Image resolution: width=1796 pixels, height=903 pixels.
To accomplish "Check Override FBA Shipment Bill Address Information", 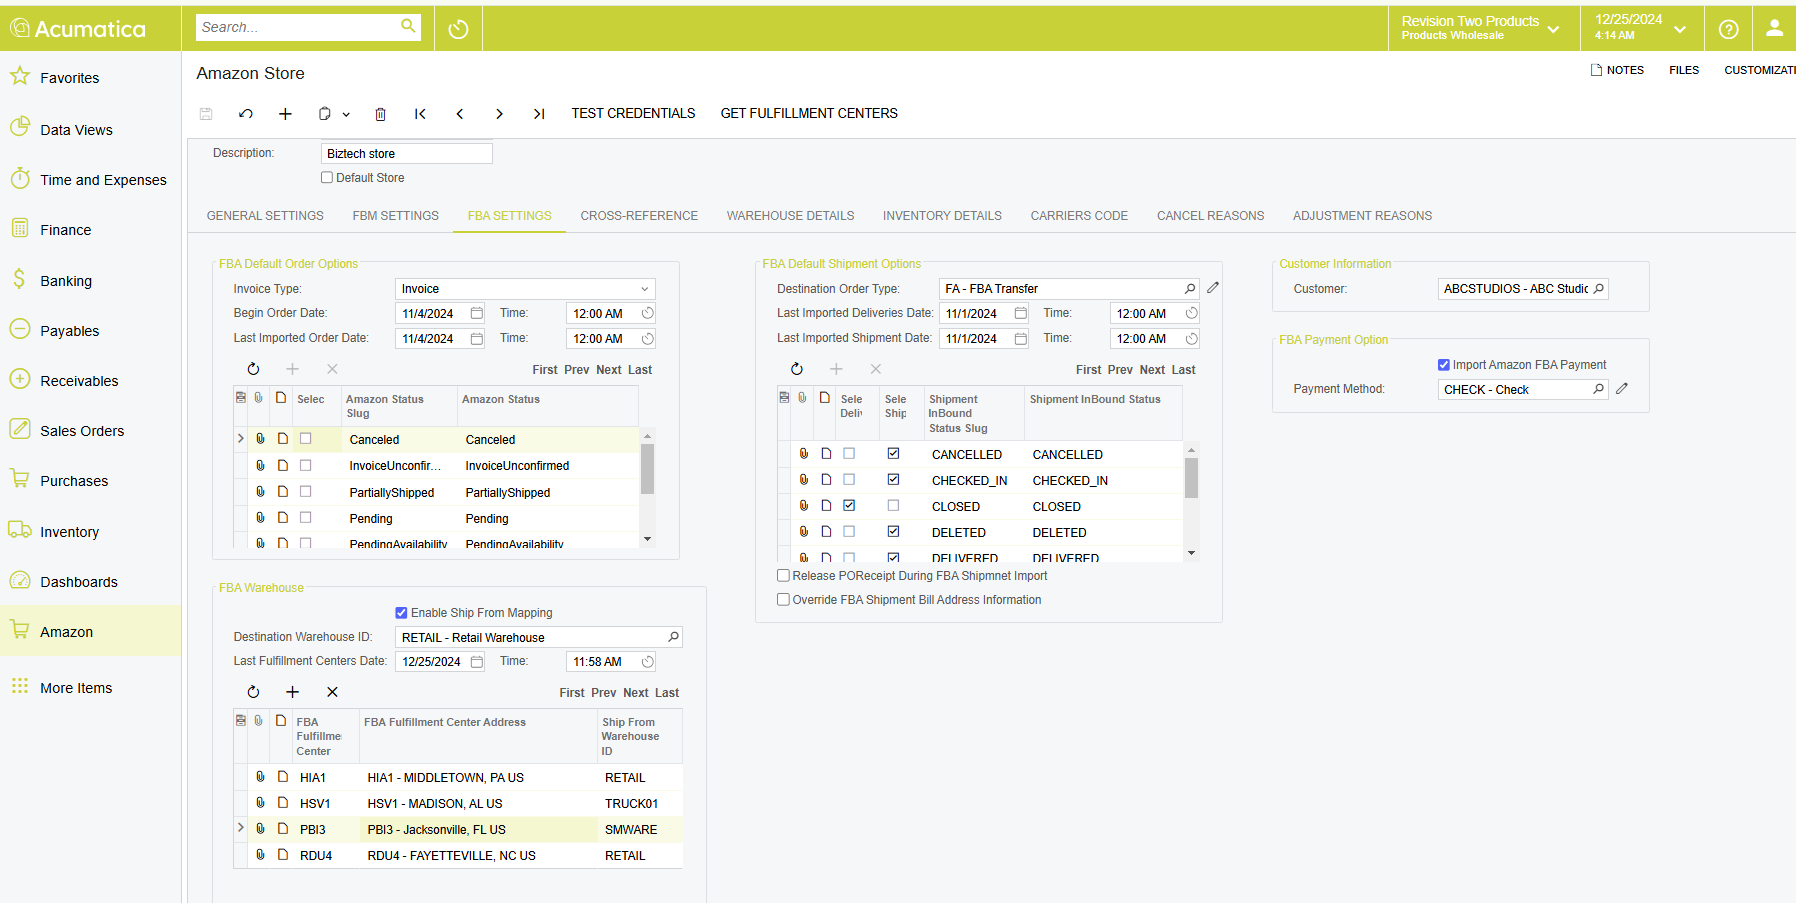I will click(783, 600).
